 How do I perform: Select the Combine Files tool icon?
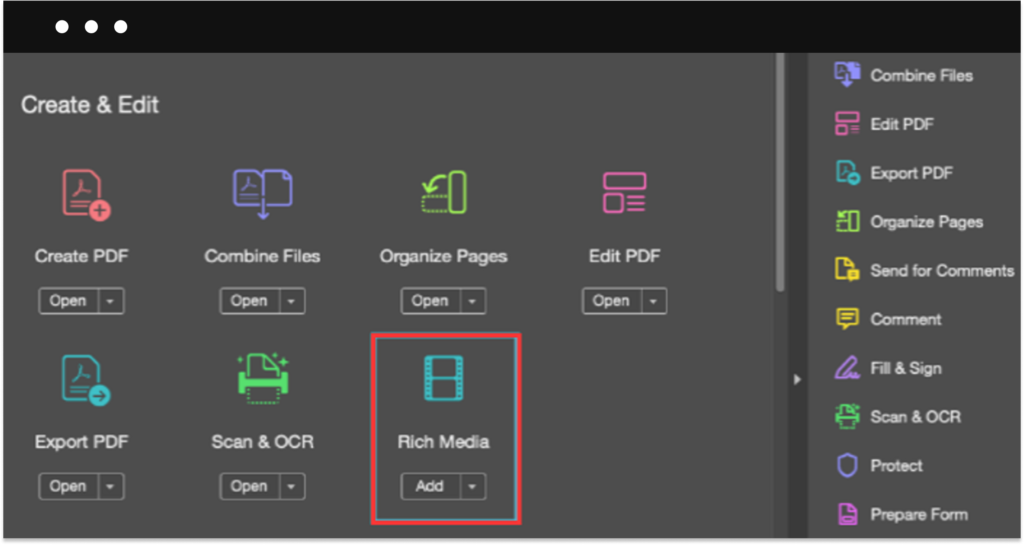click(262, 194)
